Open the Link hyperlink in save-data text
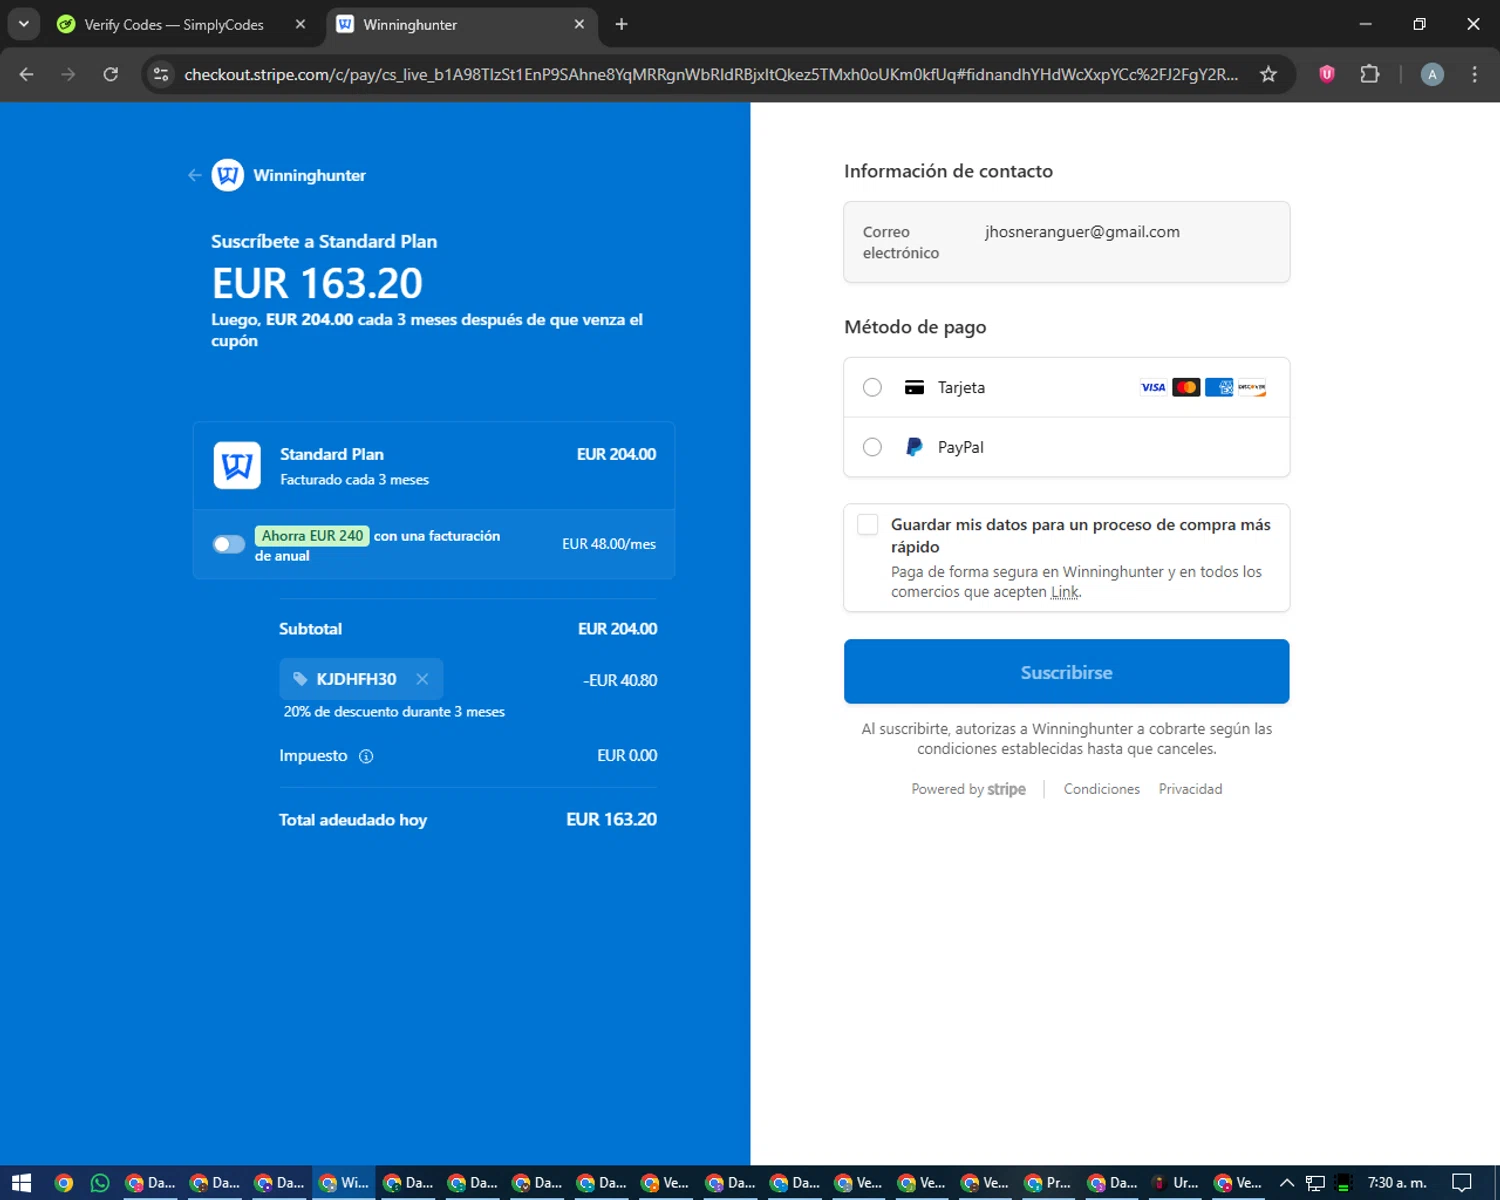The image size is (1500, 1200). [1065, 592]
